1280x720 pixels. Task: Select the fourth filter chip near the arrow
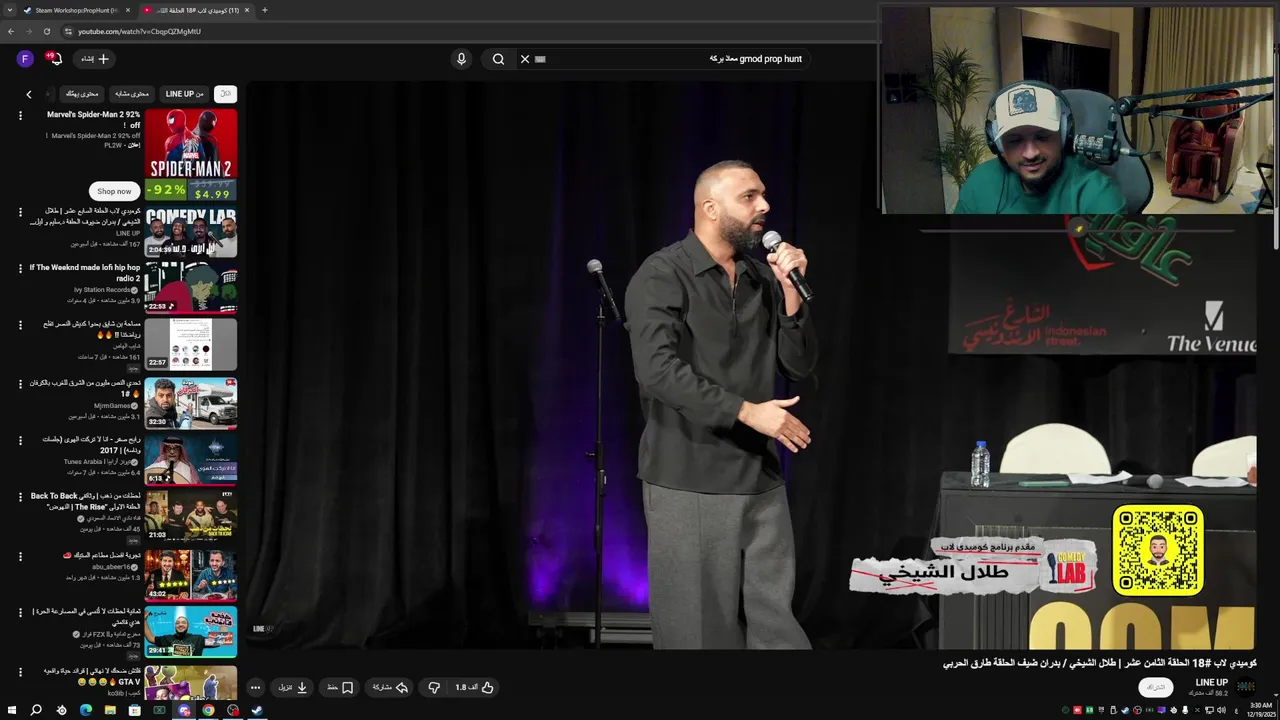tap(83, 94)
